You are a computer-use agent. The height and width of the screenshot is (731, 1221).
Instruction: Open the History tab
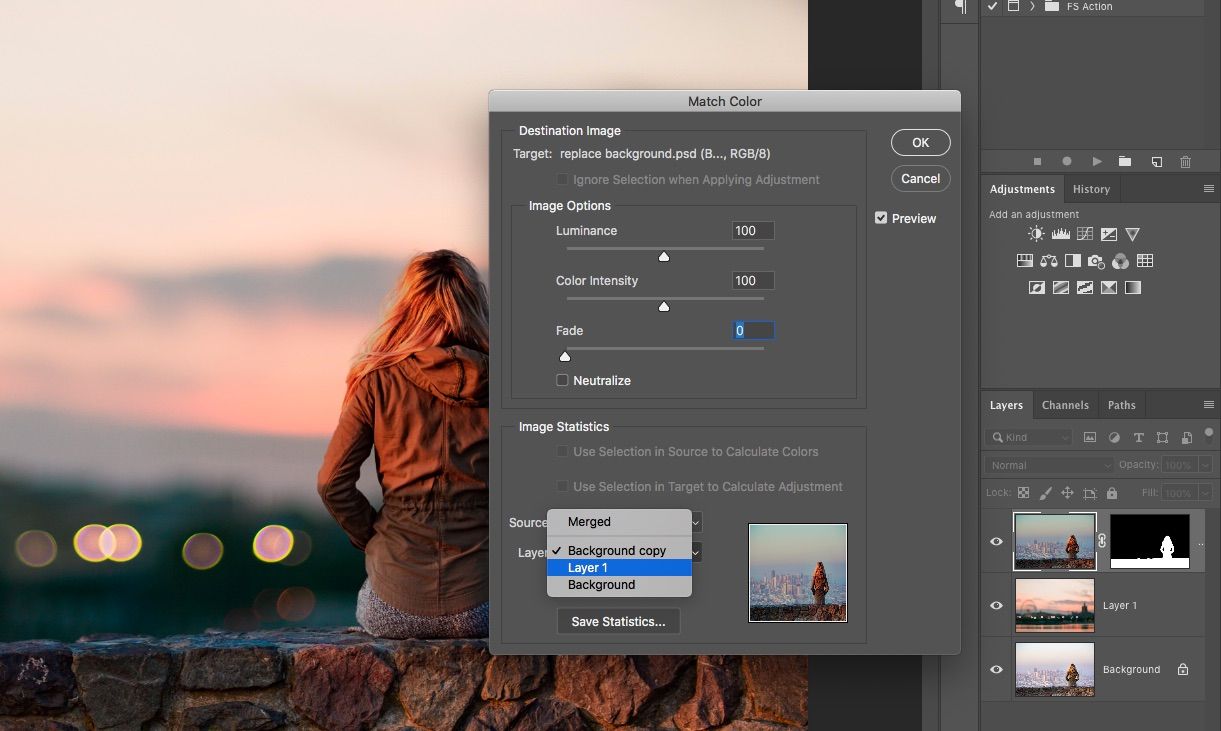tap(1091, 189)
